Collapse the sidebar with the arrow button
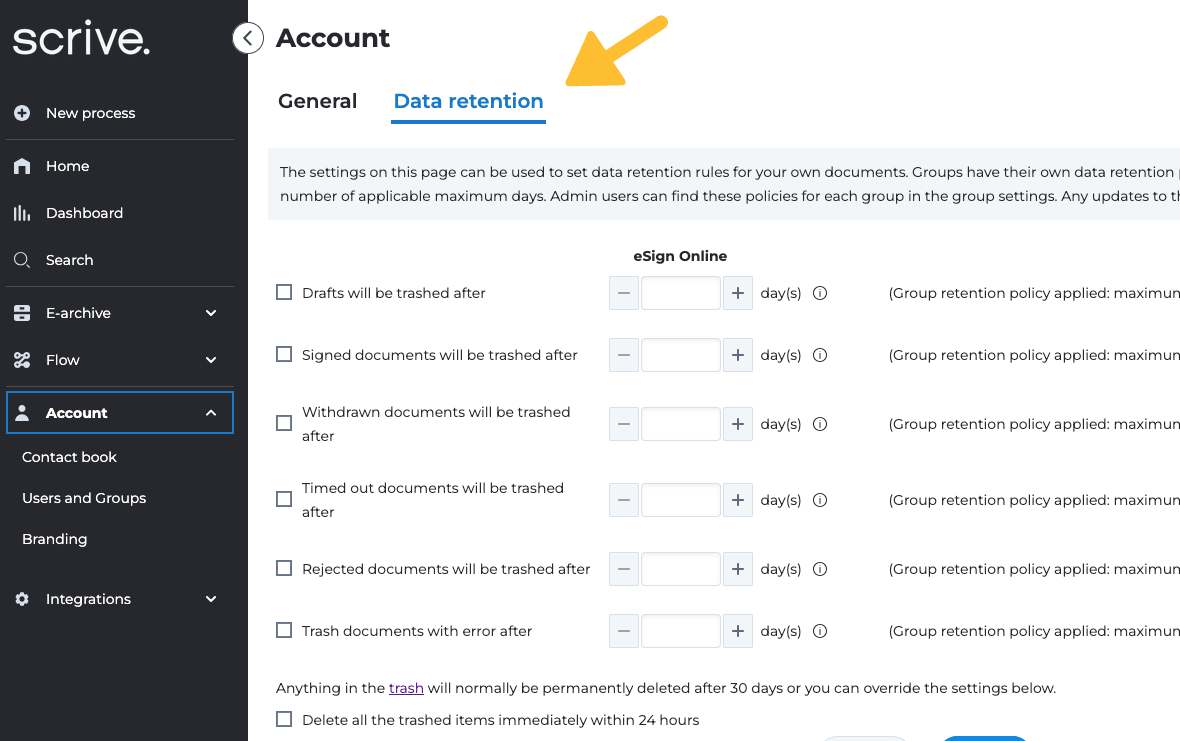 [247, 38]
